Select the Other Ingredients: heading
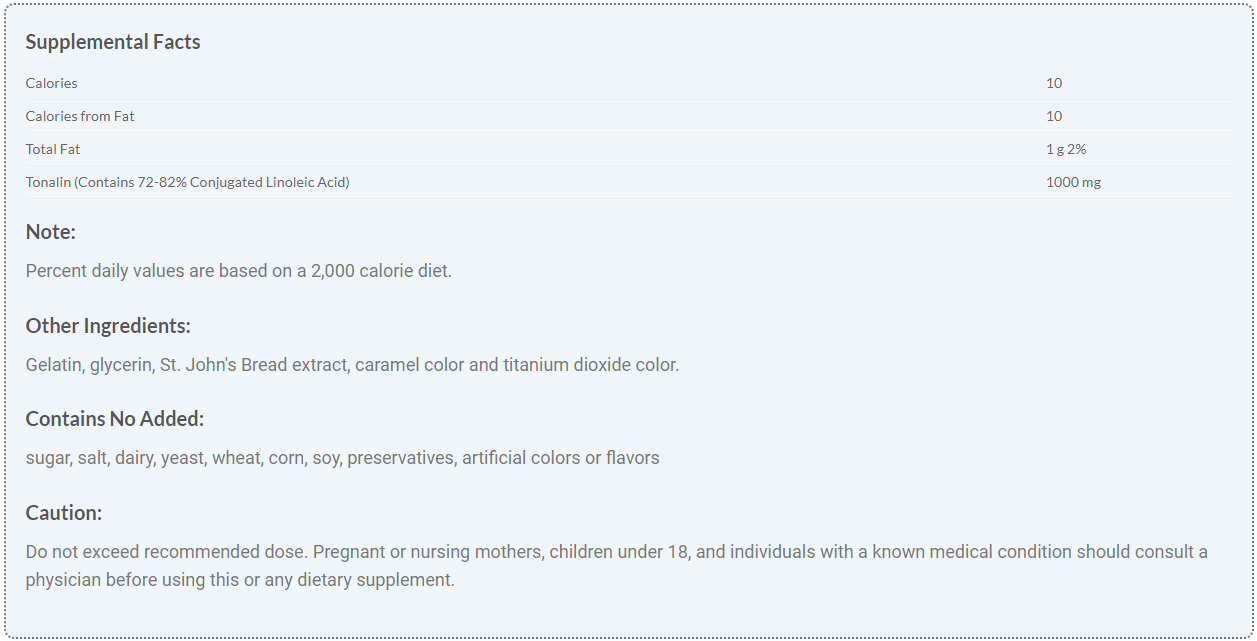The image size is (1257, 641). click(x=108, y=326)
